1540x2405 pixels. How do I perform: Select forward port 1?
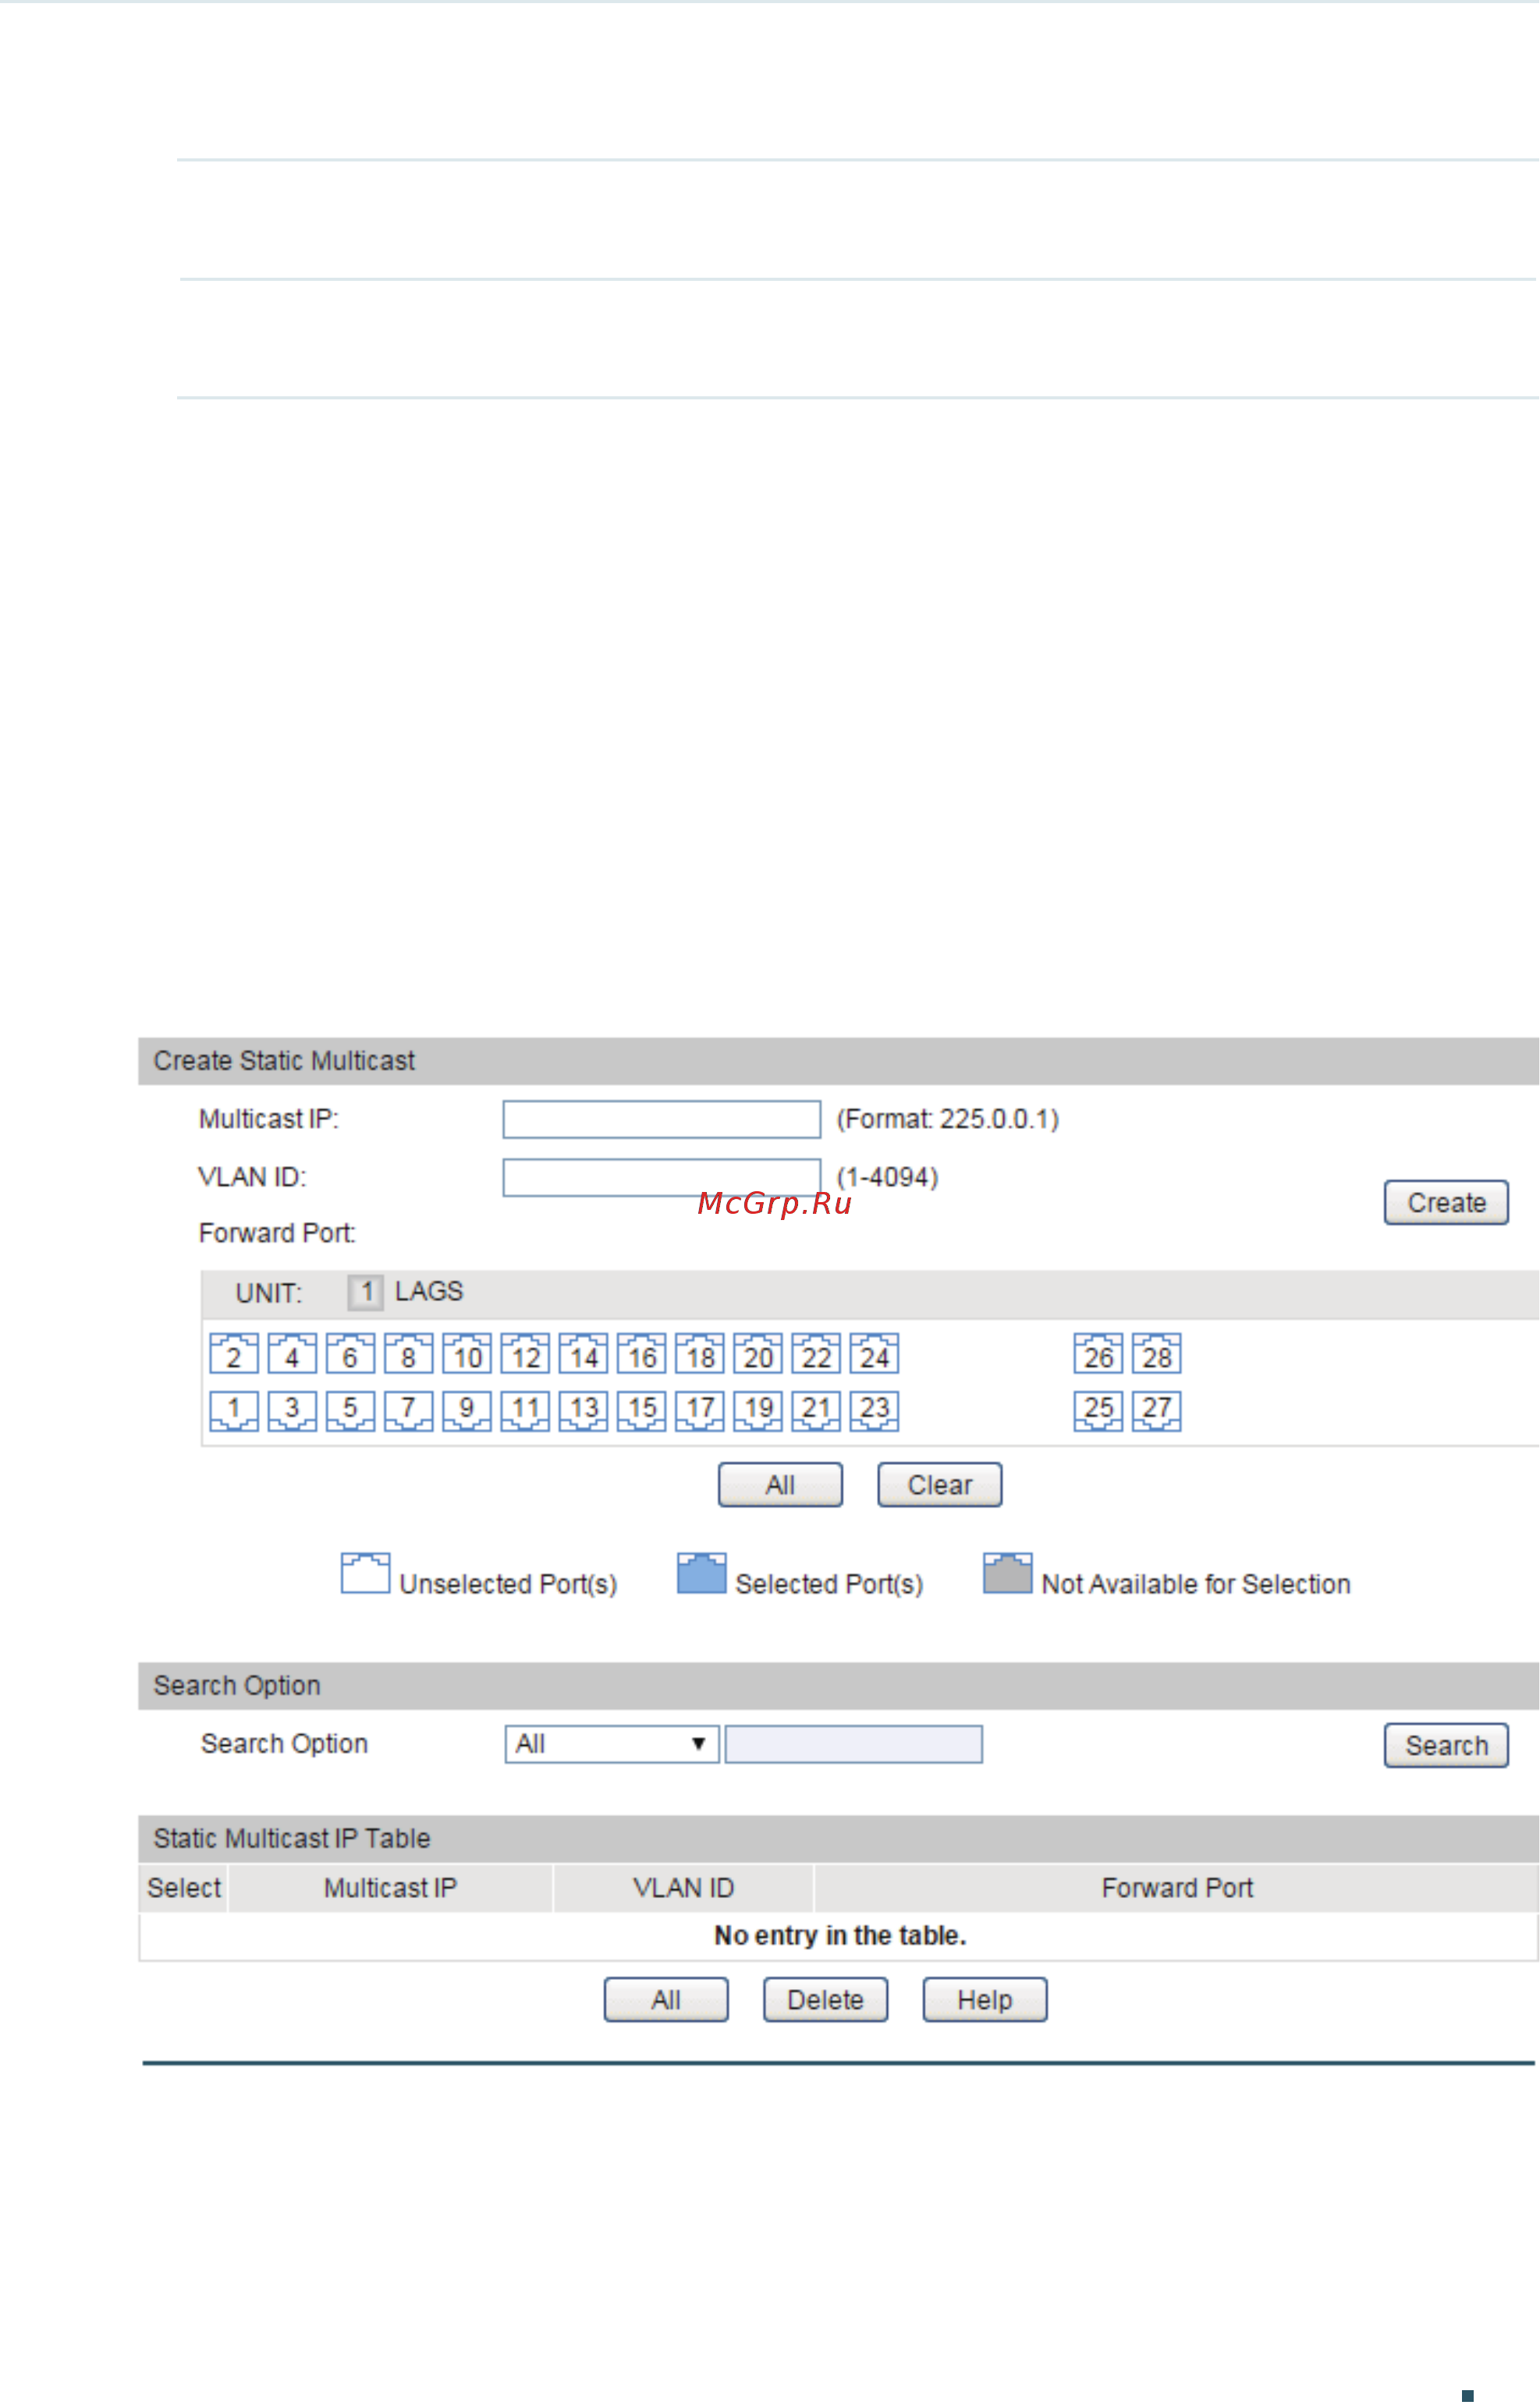[x=234, y=1411]
